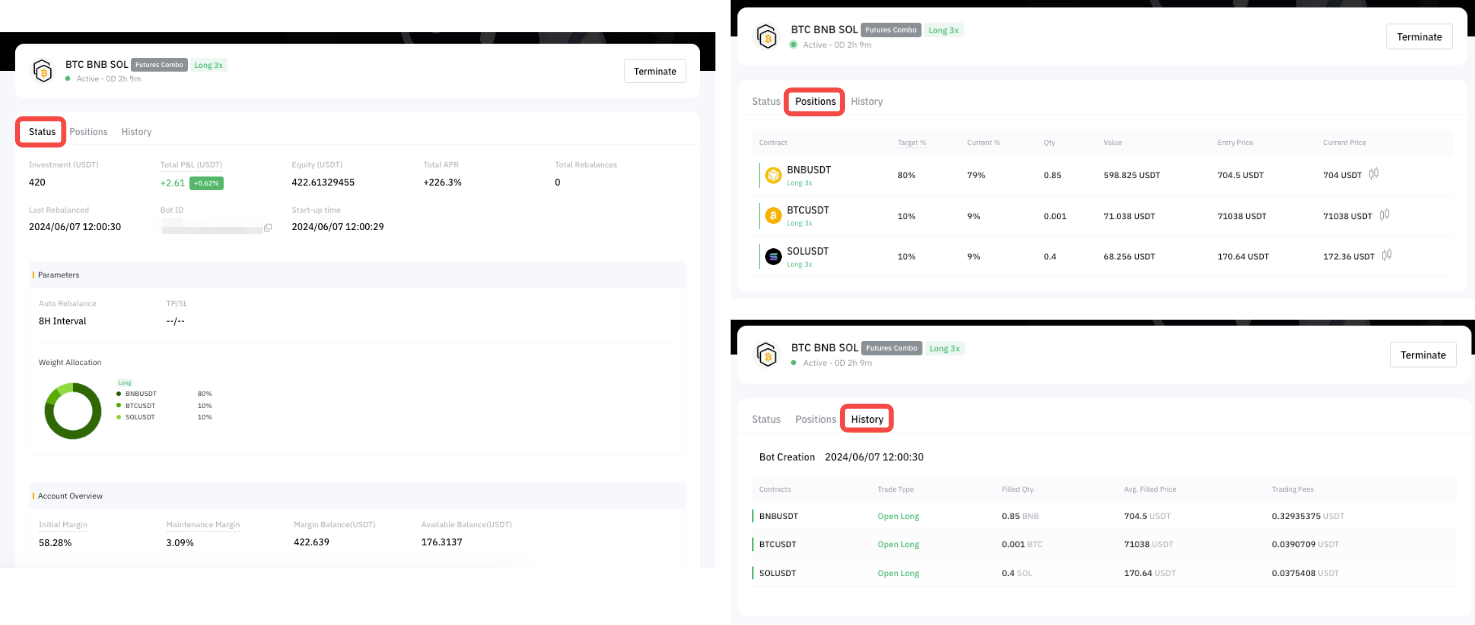Click the weight allocation donut chart
The height and width of the screenshot is (625, 1475).
pos(73,410)
